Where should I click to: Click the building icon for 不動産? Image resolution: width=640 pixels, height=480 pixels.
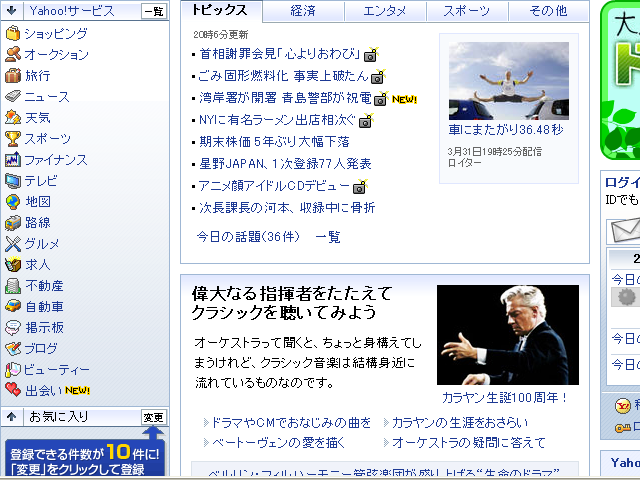[13, 286]
